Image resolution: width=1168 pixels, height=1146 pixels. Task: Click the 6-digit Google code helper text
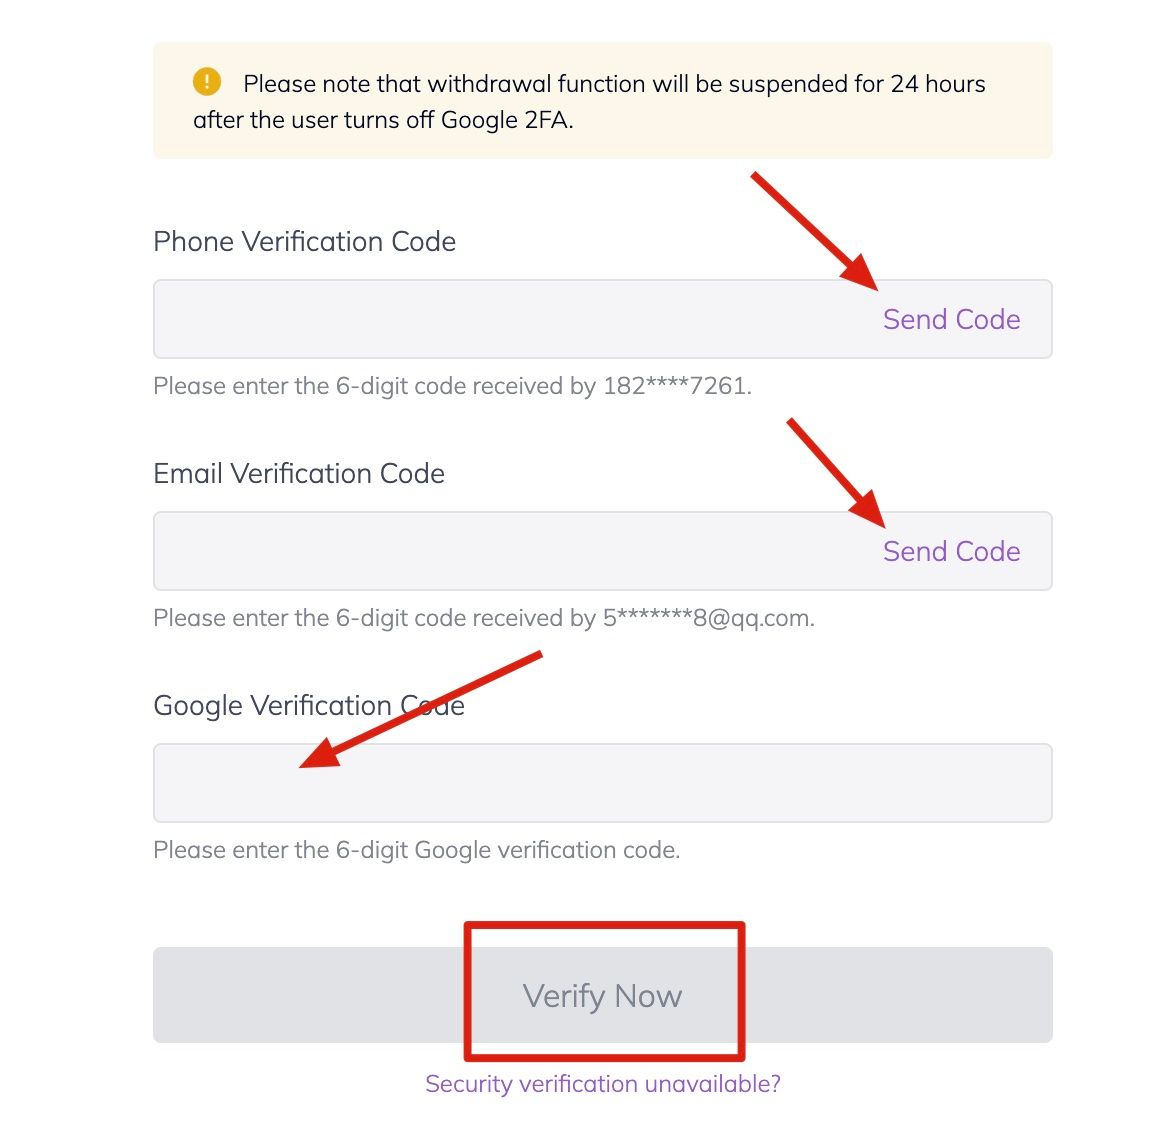click(416, 850)
